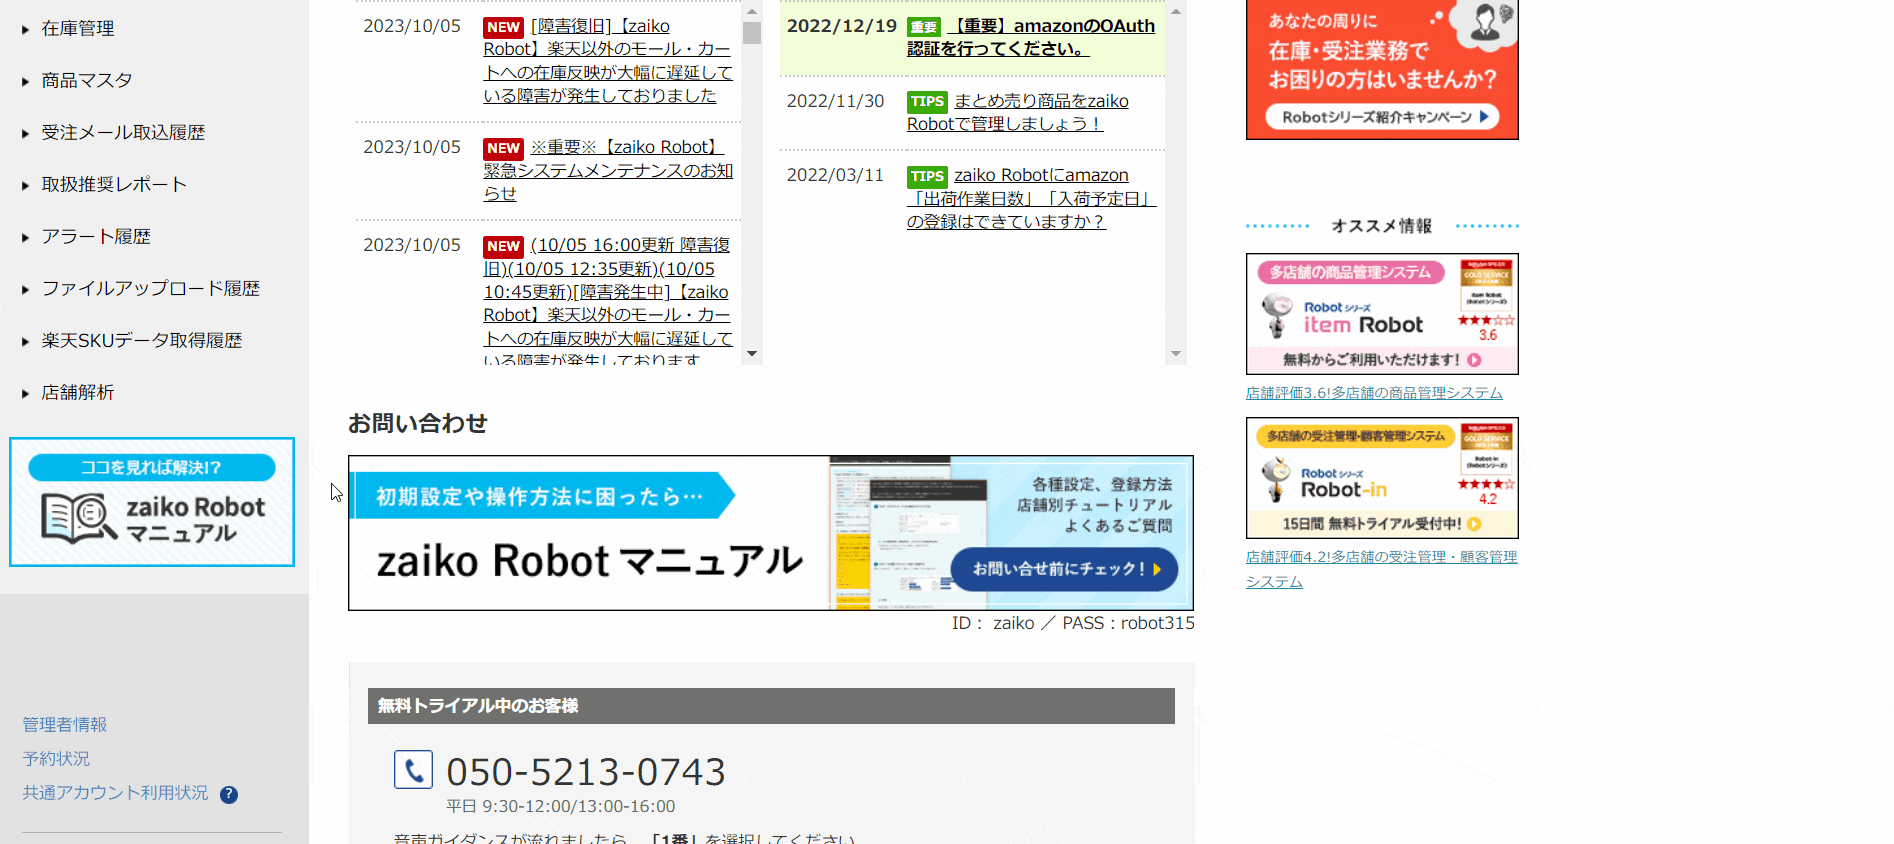
Task: Click the telephone icon beside 050-5213-0743
Action: tap(413, 770)
